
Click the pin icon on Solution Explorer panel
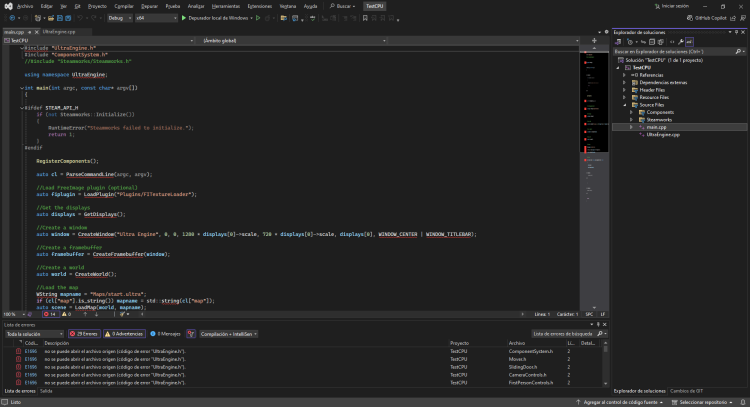pos(737,32)
